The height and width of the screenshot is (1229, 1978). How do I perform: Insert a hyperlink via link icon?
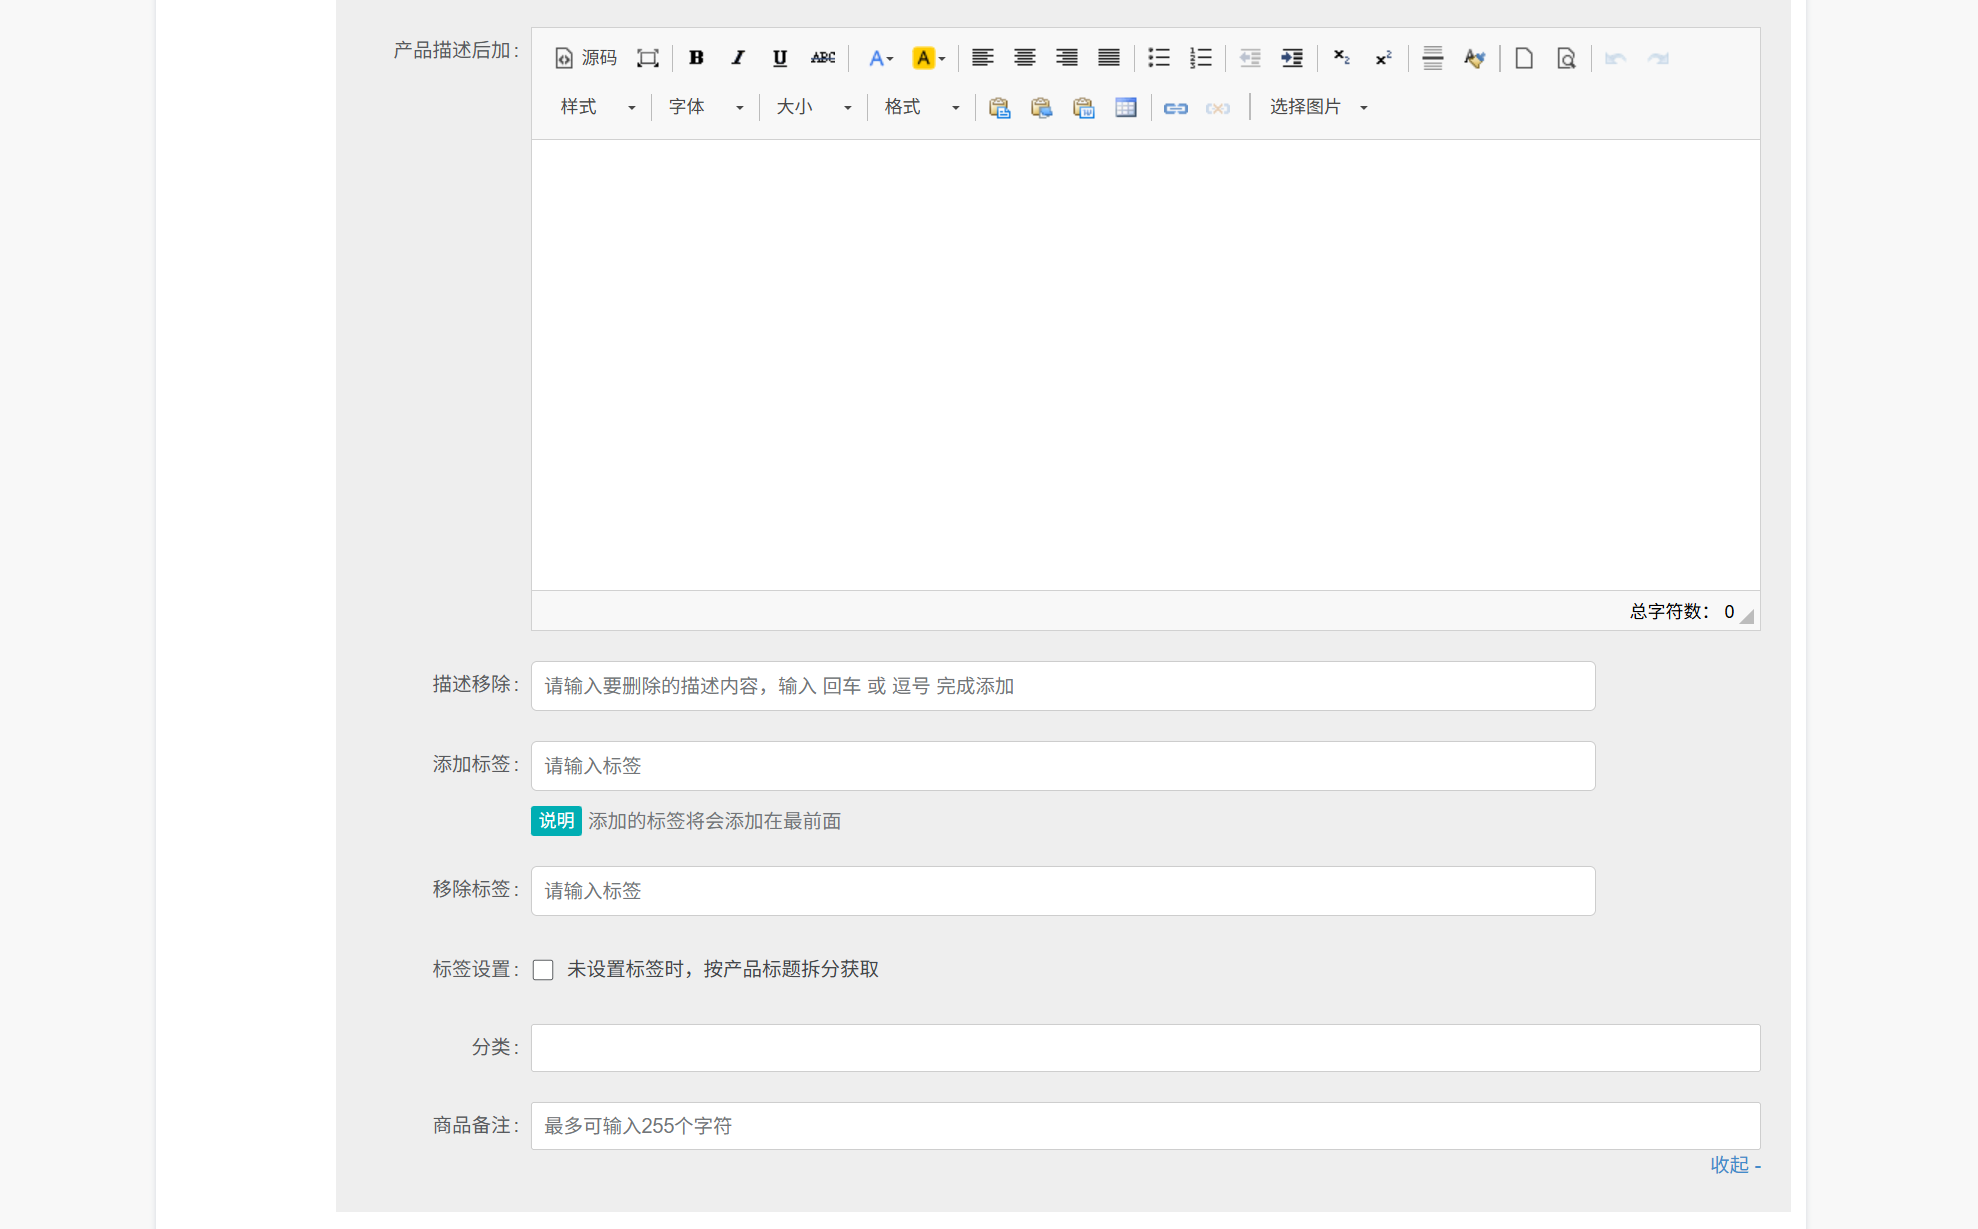click(x=1175, y=108)
